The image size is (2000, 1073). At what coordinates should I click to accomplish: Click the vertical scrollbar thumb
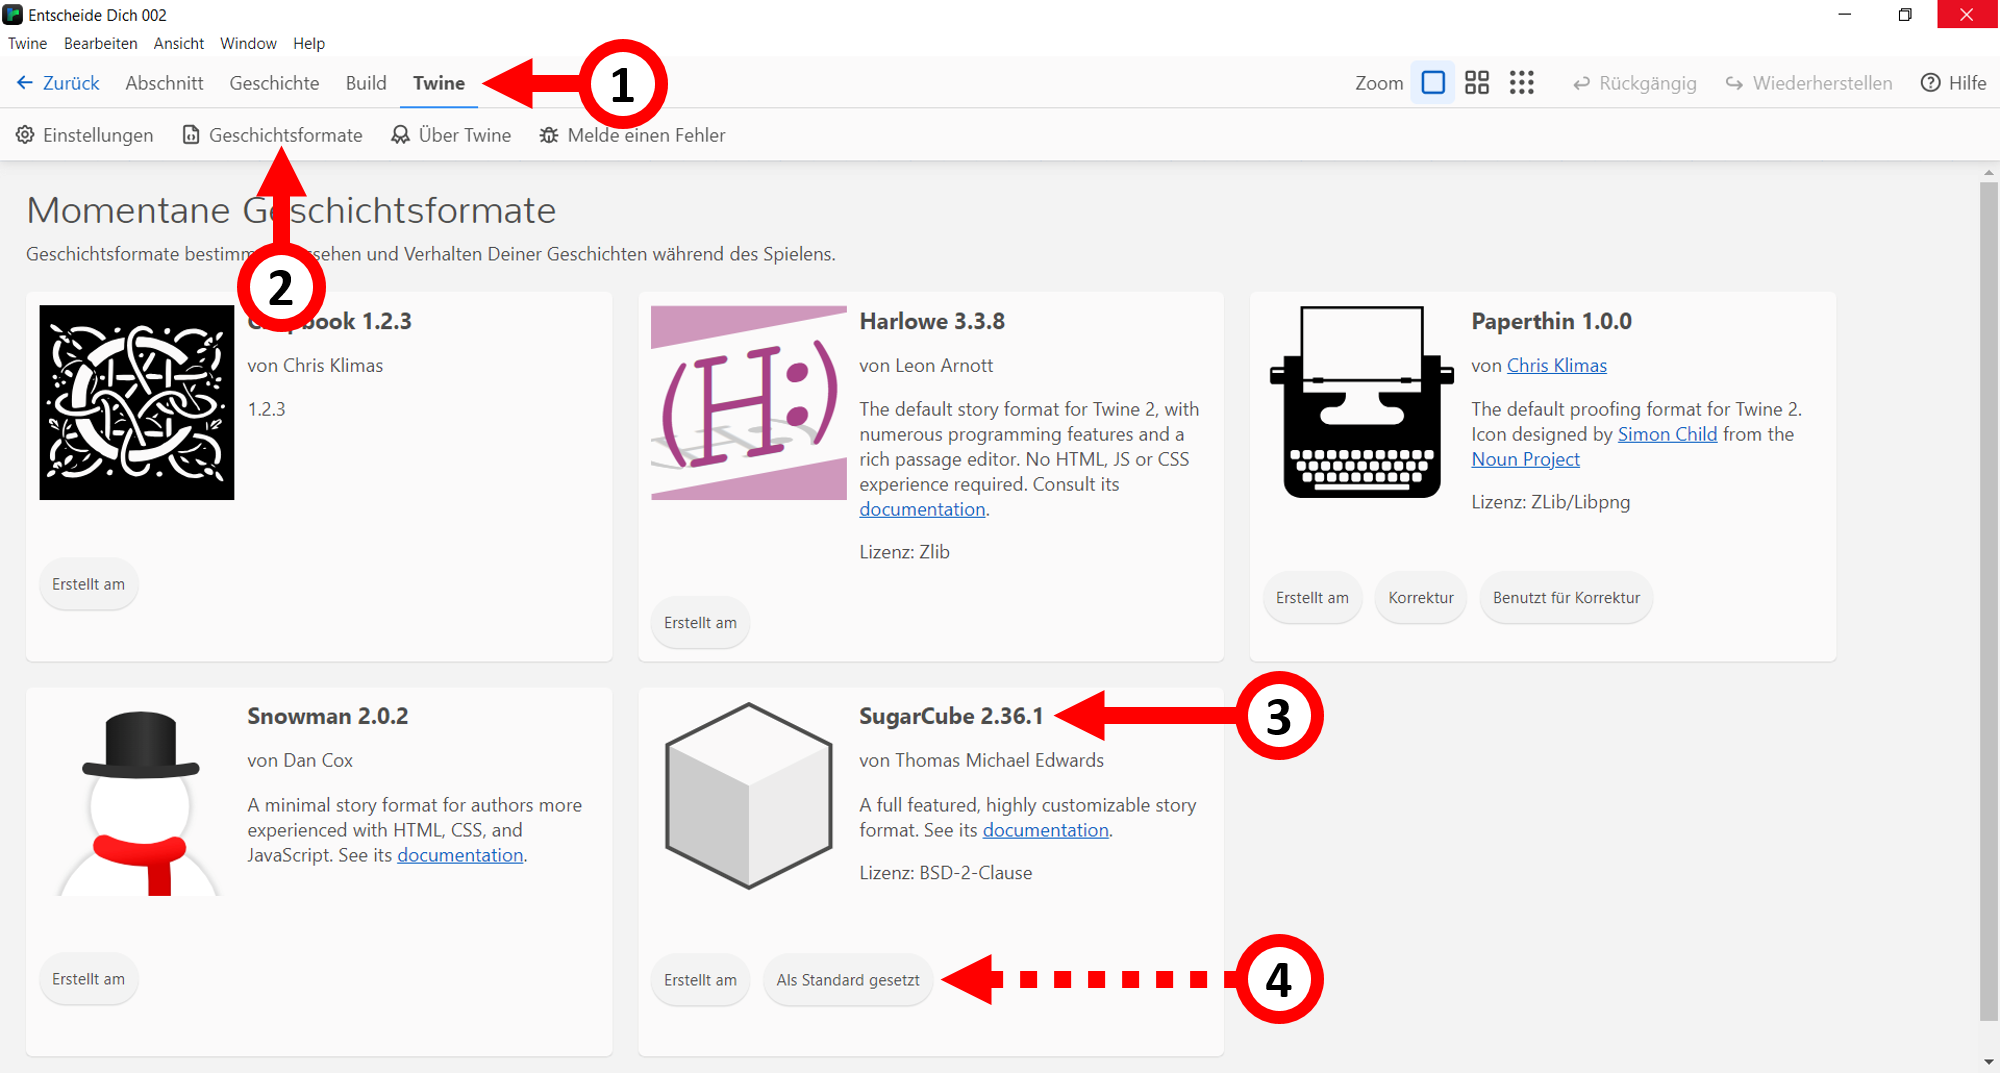1988,600
